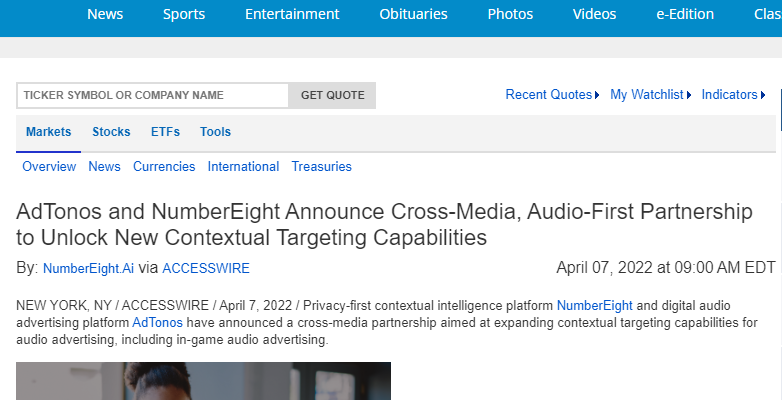Open the Treasuries sub-navigation link
The width and height of the screenshot is (782, 400).
coord(321,167)
